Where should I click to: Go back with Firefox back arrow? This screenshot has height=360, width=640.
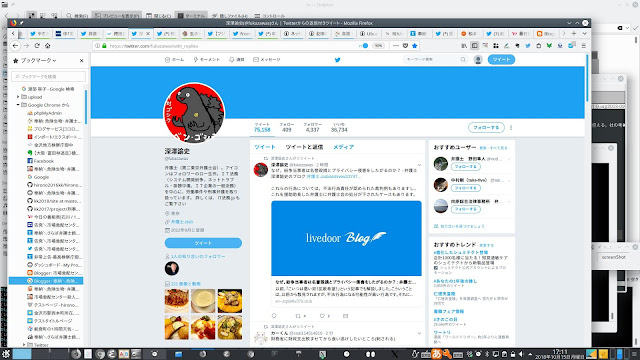click(16, 46)
